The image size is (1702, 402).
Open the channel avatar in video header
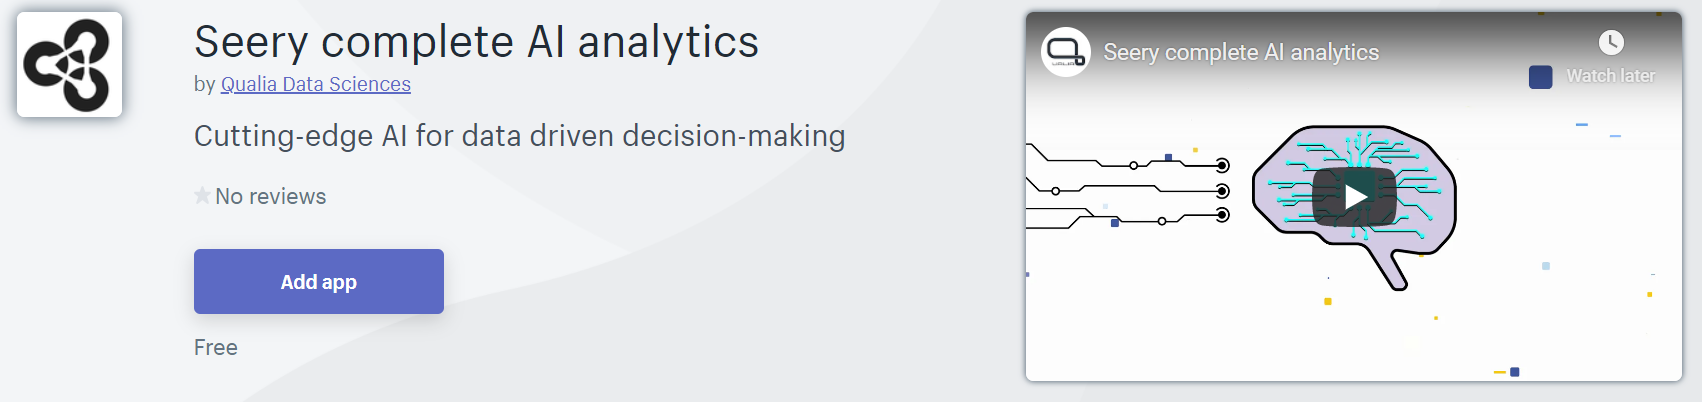pos(1066,52)
